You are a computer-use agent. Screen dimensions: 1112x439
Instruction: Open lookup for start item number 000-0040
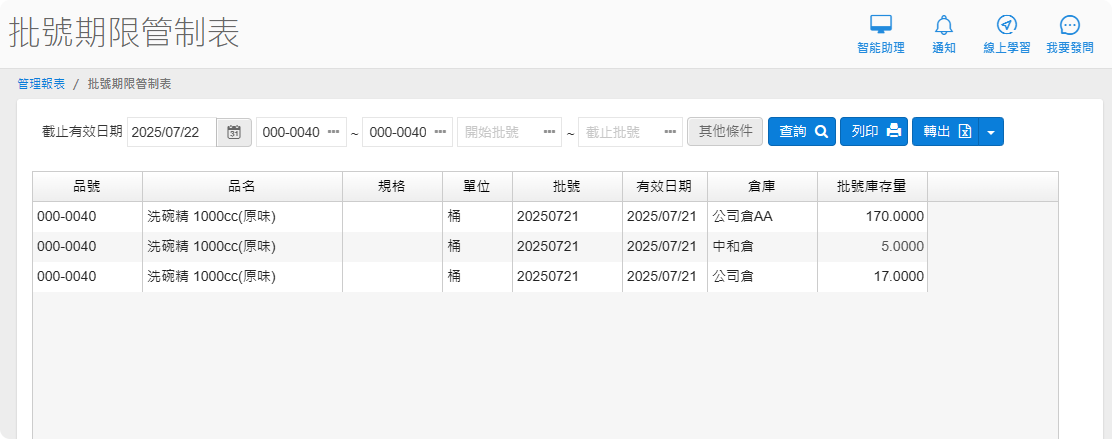point(333,132)
